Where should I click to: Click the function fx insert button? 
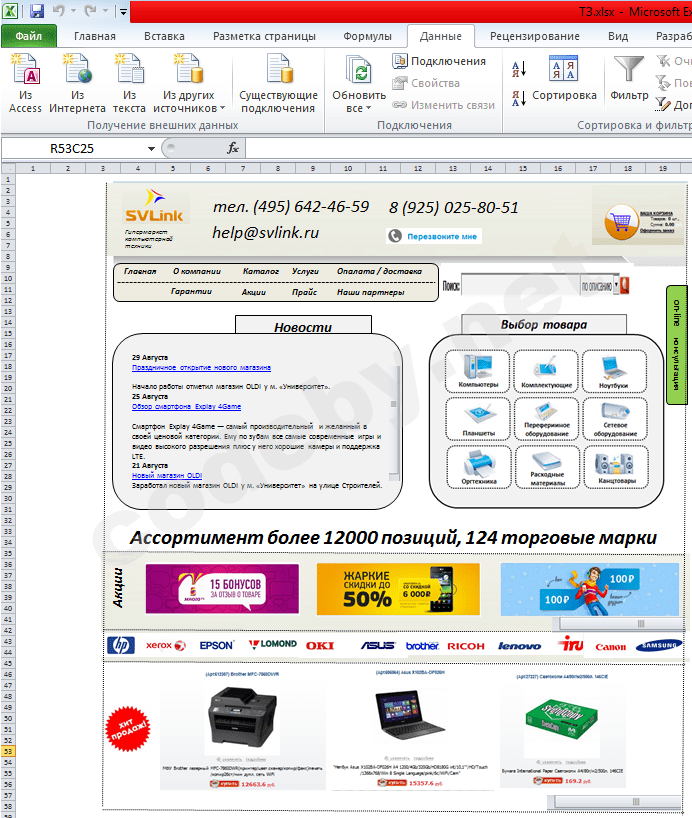(x=233, y=148)
